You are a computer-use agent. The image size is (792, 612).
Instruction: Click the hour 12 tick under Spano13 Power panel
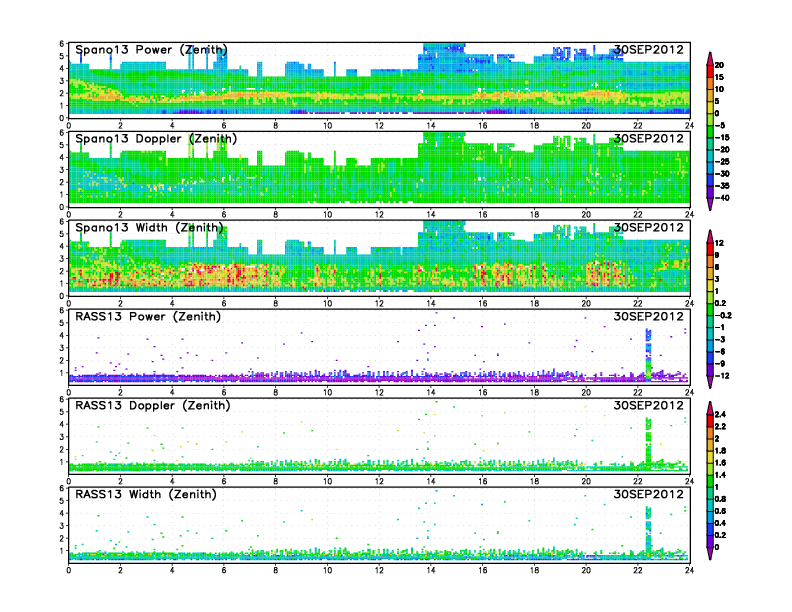pos(379,126)
